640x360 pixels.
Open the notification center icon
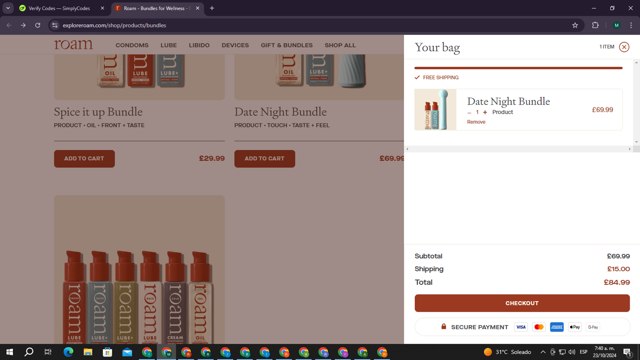coord(627,352)
